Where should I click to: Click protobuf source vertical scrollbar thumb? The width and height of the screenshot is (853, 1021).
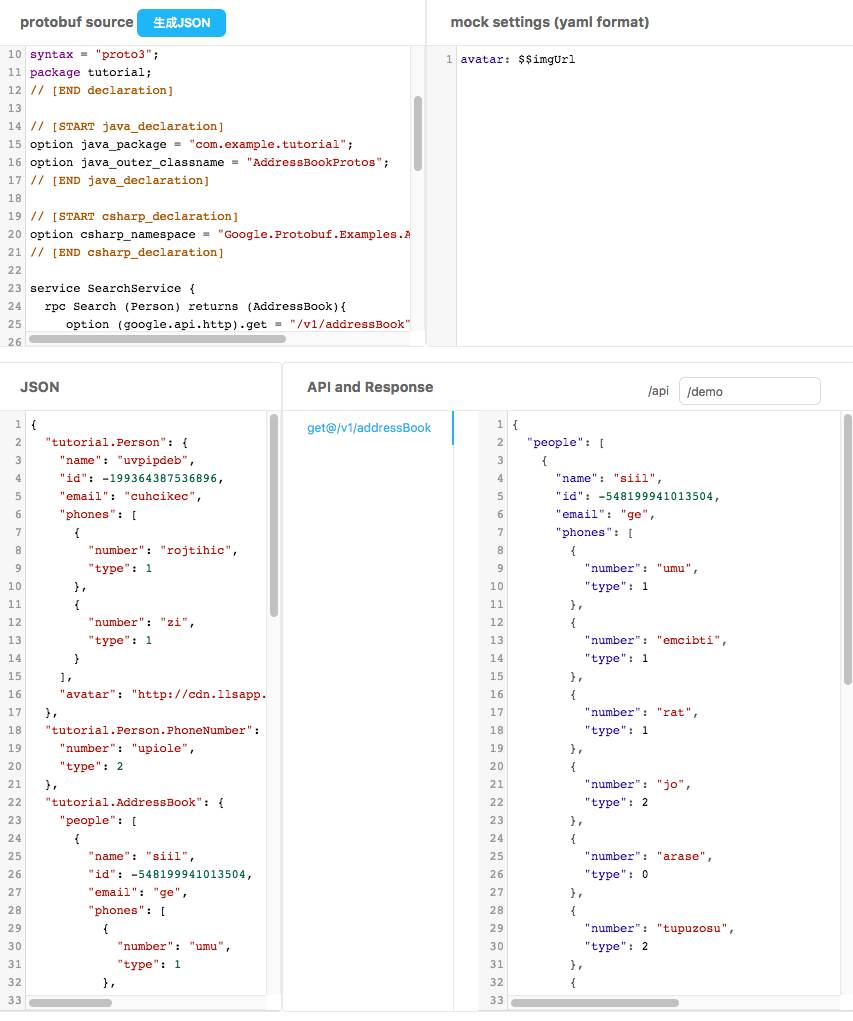(x=418, y=133)
